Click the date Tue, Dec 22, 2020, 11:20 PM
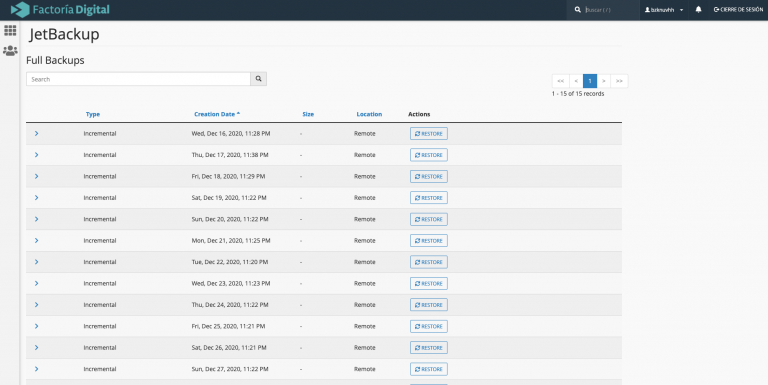This screenshot has height=385, width=768. (x=230, y=262)
